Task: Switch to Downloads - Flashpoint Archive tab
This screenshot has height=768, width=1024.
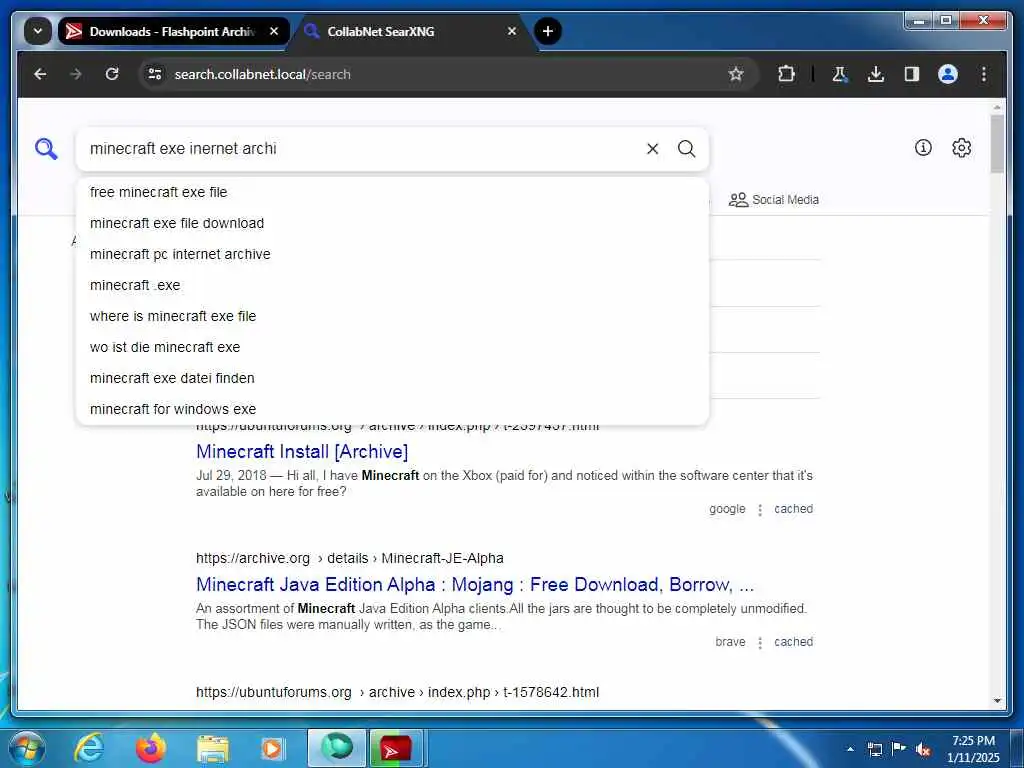Action: [172, 31]
